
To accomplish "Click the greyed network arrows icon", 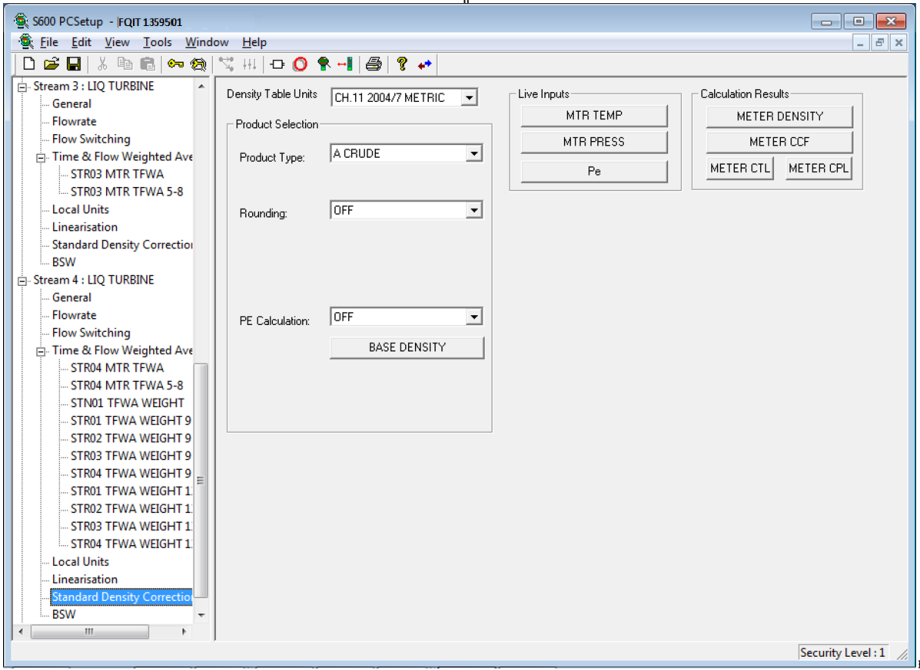I will click(226, 64).
